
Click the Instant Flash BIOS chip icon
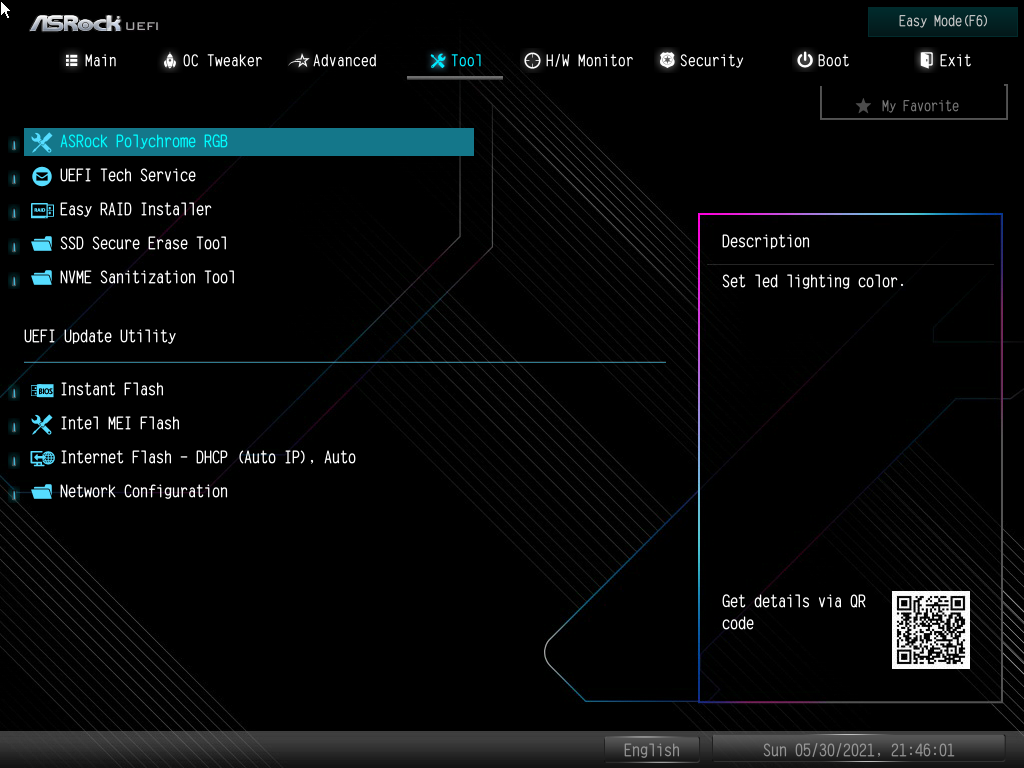(42, 391)
